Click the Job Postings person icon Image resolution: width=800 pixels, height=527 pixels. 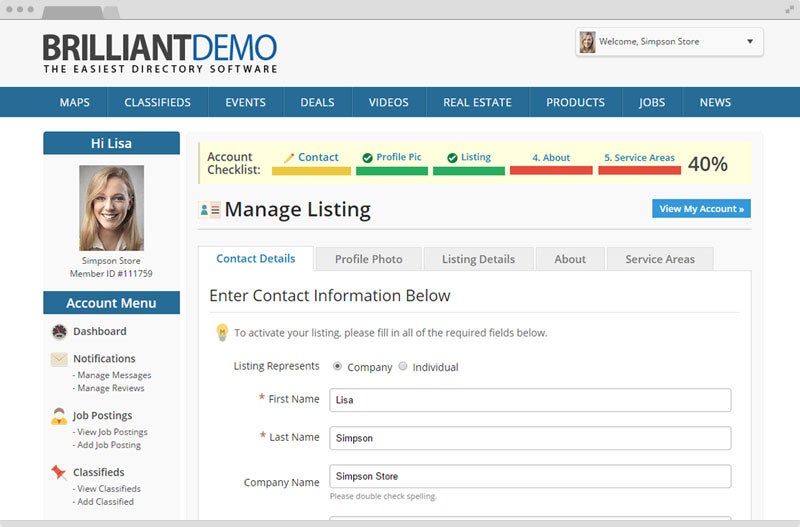tap(59, 417)
